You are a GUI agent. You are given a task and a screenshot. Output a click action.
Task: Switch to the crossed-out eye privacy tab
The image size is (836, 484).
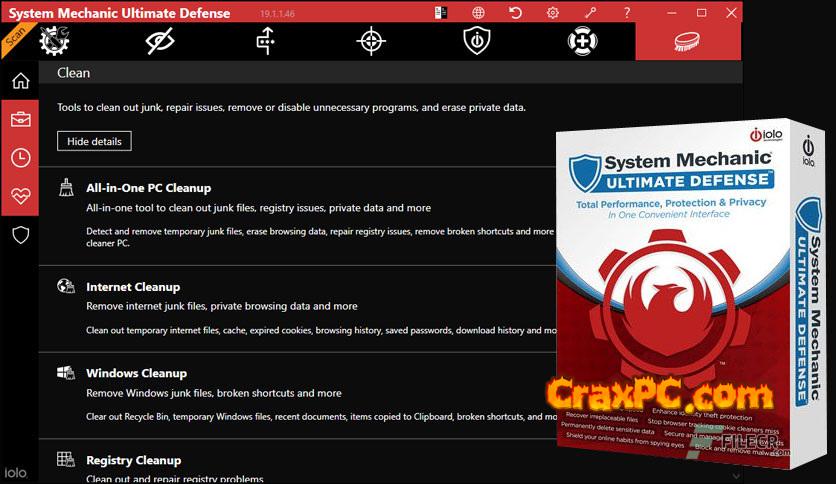(x=160, y=41)
